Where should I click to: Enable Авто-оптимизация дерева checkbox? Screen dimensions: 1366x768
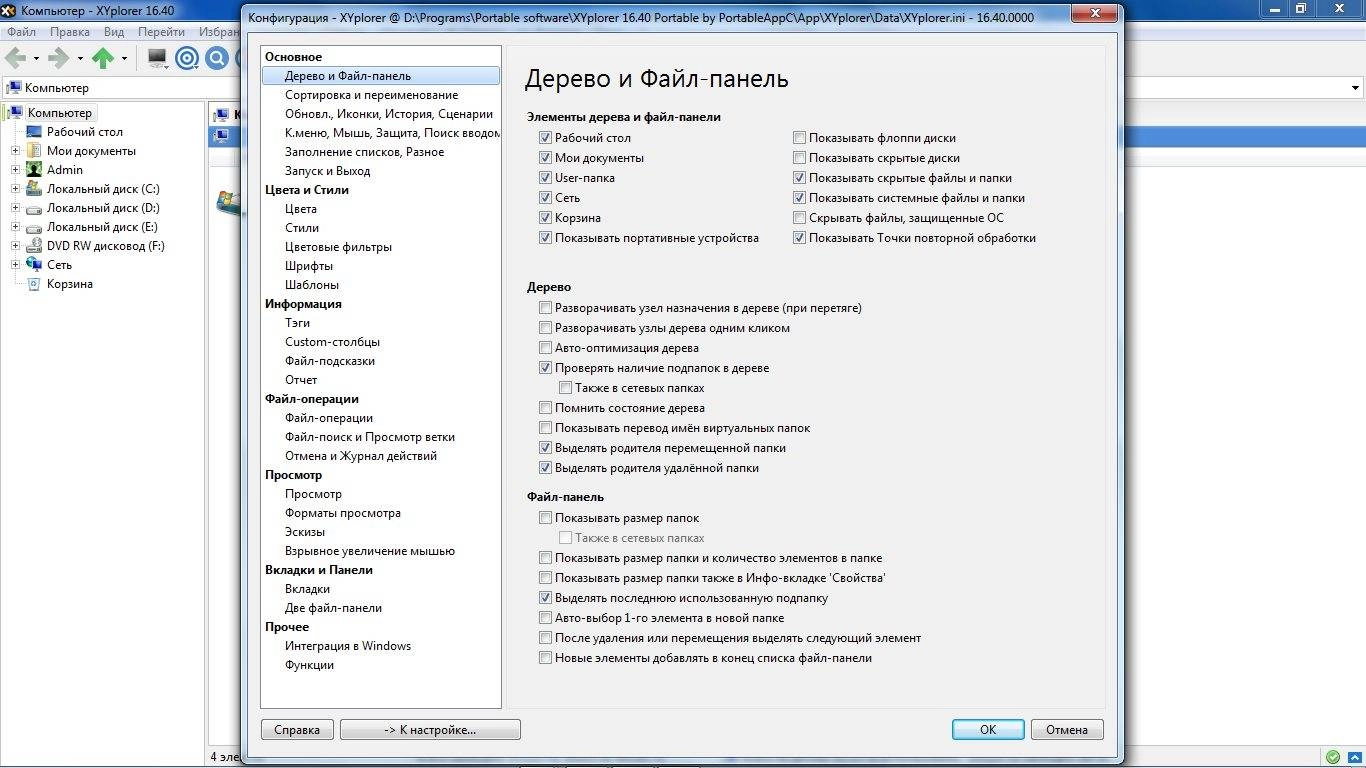545,348
